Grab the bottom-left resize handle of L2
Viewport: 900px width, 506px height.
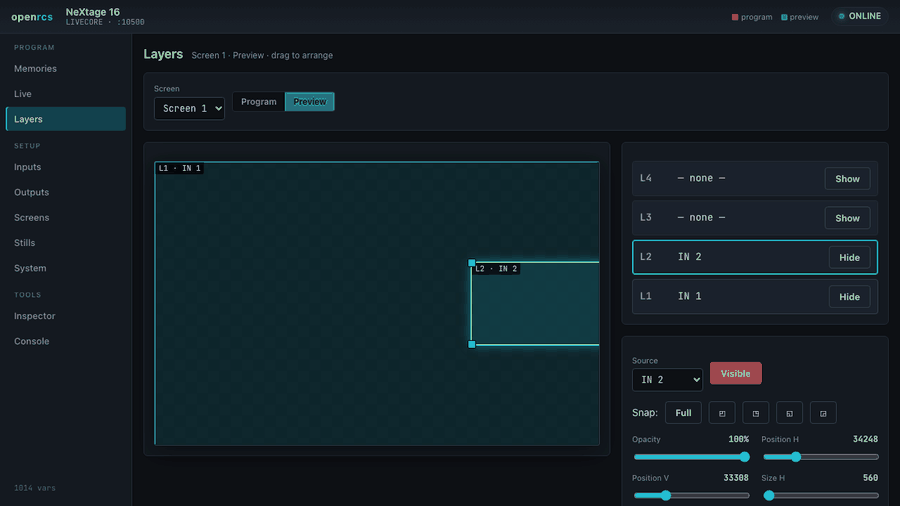[471, 344]
